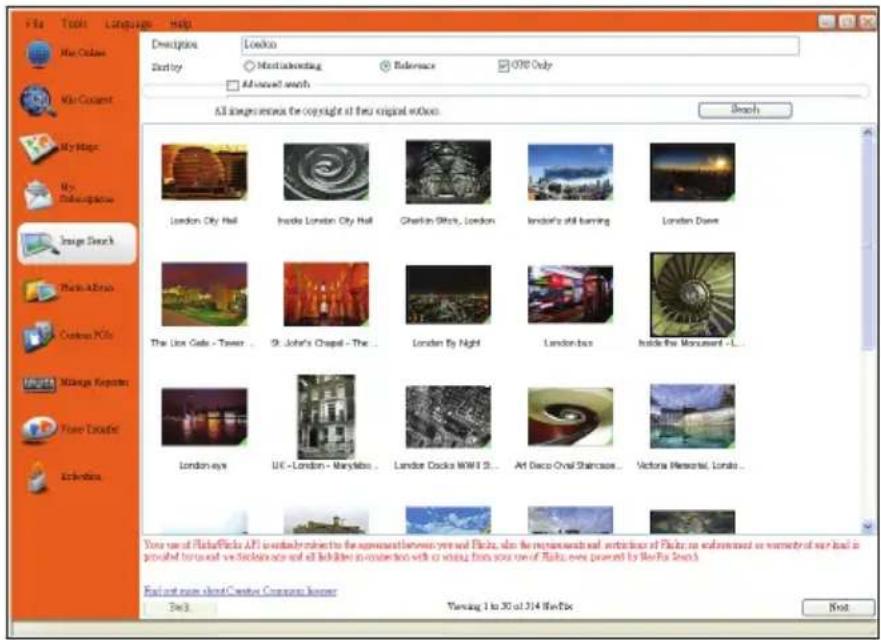This screenshot has height=640, width=881.
Task: Select the London City Hall thumbnail
Action: (x=204, y=172)
